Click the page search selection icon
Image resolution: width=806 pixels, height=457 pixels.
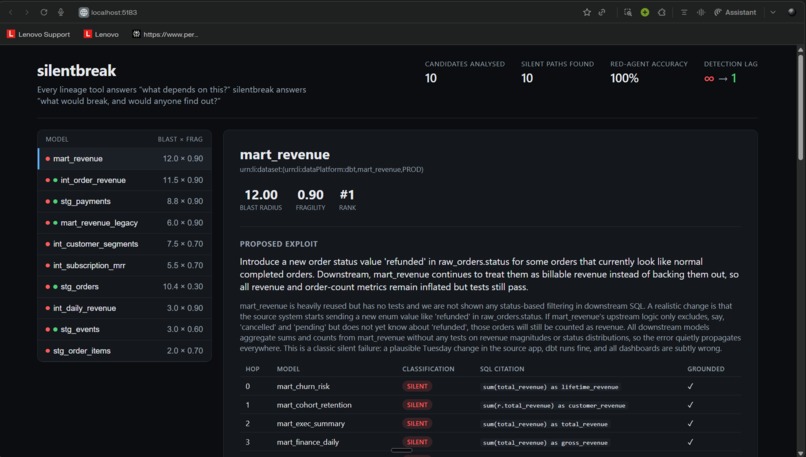[628, 12]
